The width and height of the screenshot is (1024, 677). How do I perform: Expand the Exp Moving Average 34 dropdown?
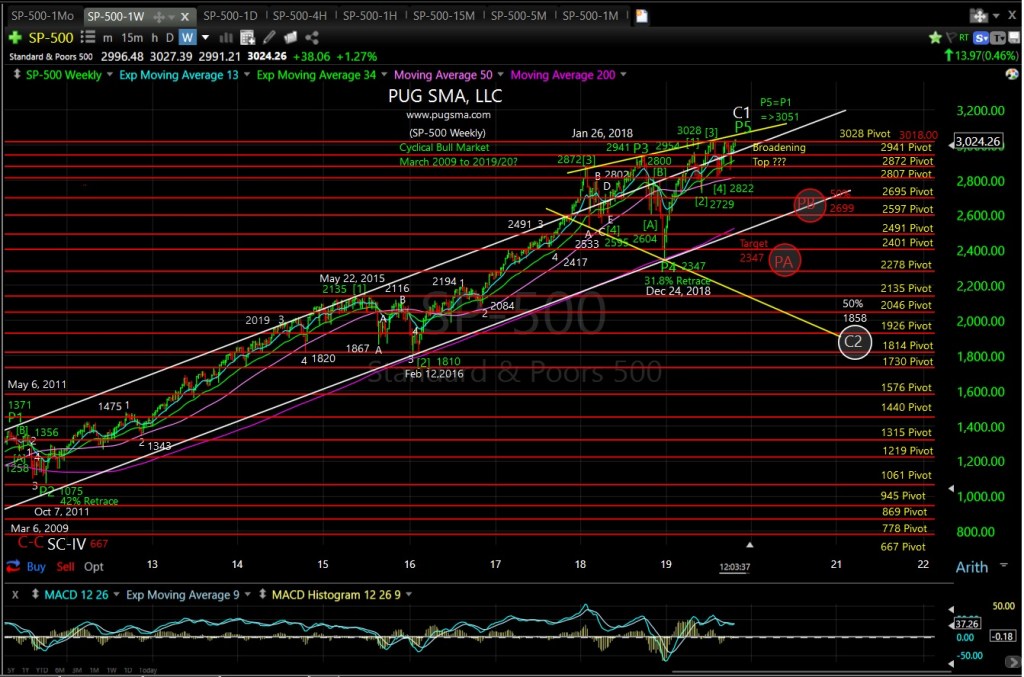(384, 75)
